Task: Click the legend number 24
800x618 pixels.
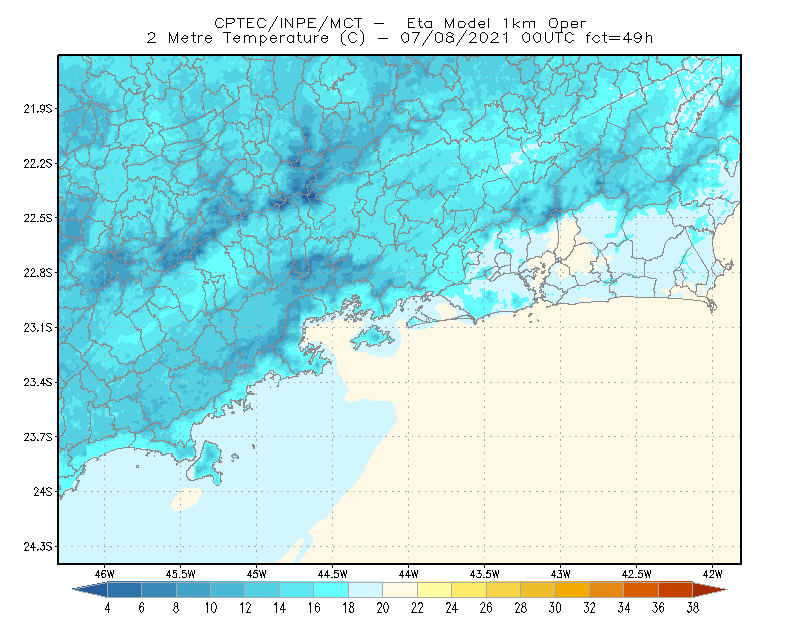Action: click(x=452, y=608)
